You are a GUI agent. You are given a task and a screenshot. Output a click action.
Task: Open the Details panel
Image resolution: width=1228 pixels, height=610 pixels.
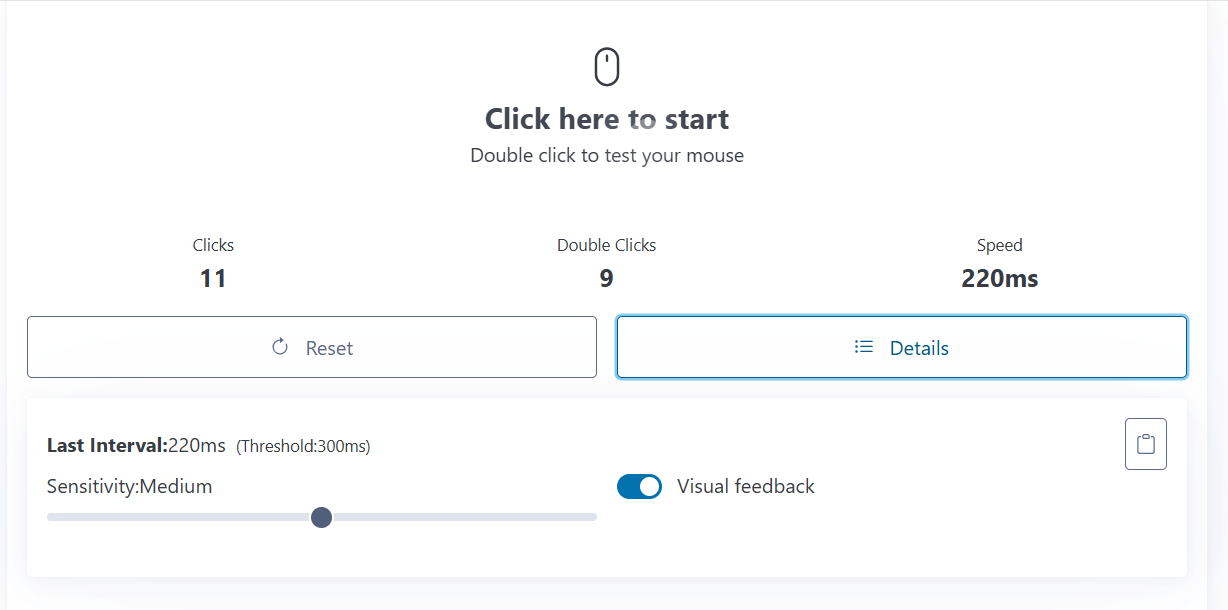pos(901,347)
